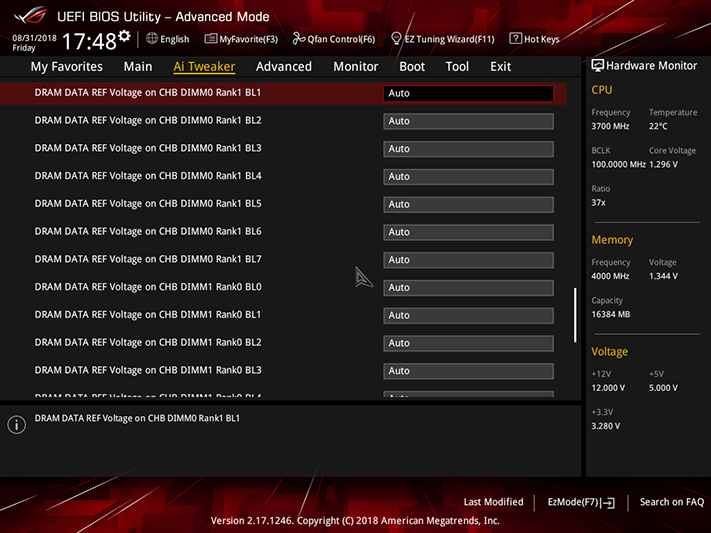Viewport: 711px width, 533px height.
Task: Click +3.3V reading 3.280 V
Action: coord(606,426)
